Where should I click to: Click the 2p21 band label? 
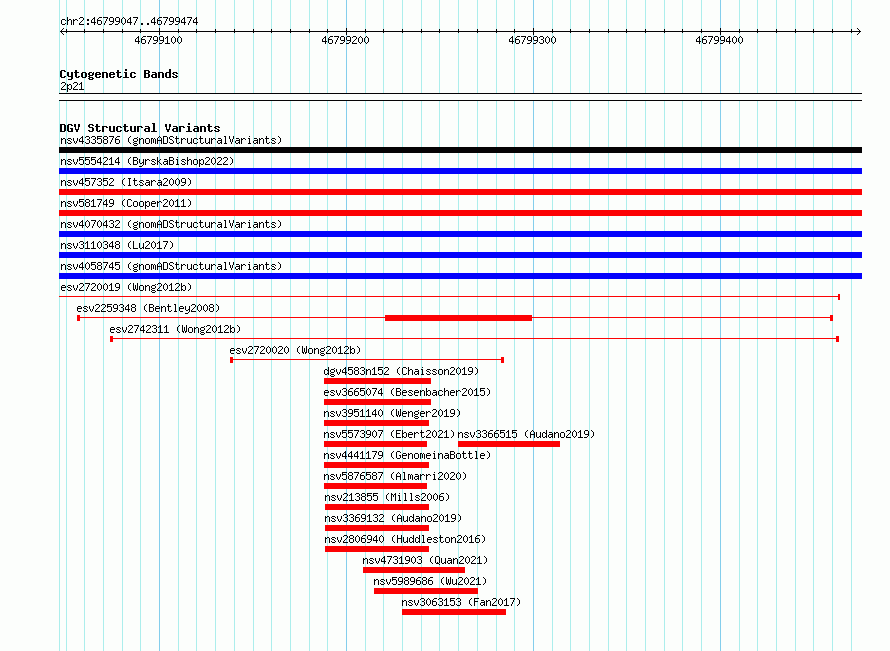(72, 86)
